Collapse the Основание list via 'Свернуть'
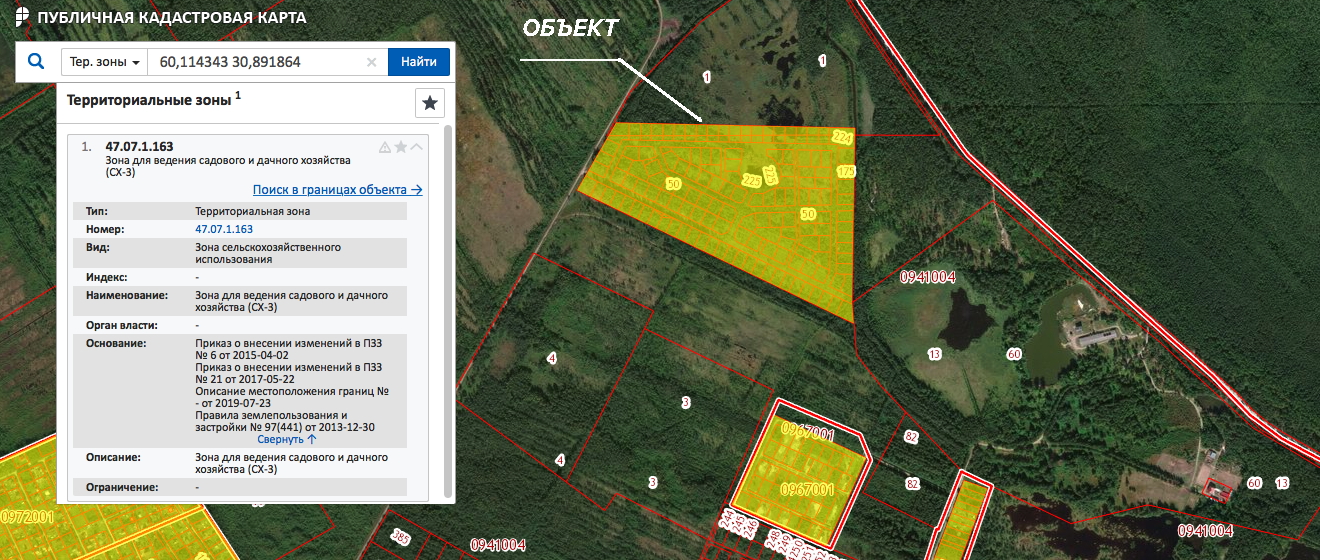Image resolution: width=1320 pixels, height=560 pixels. 287,438
